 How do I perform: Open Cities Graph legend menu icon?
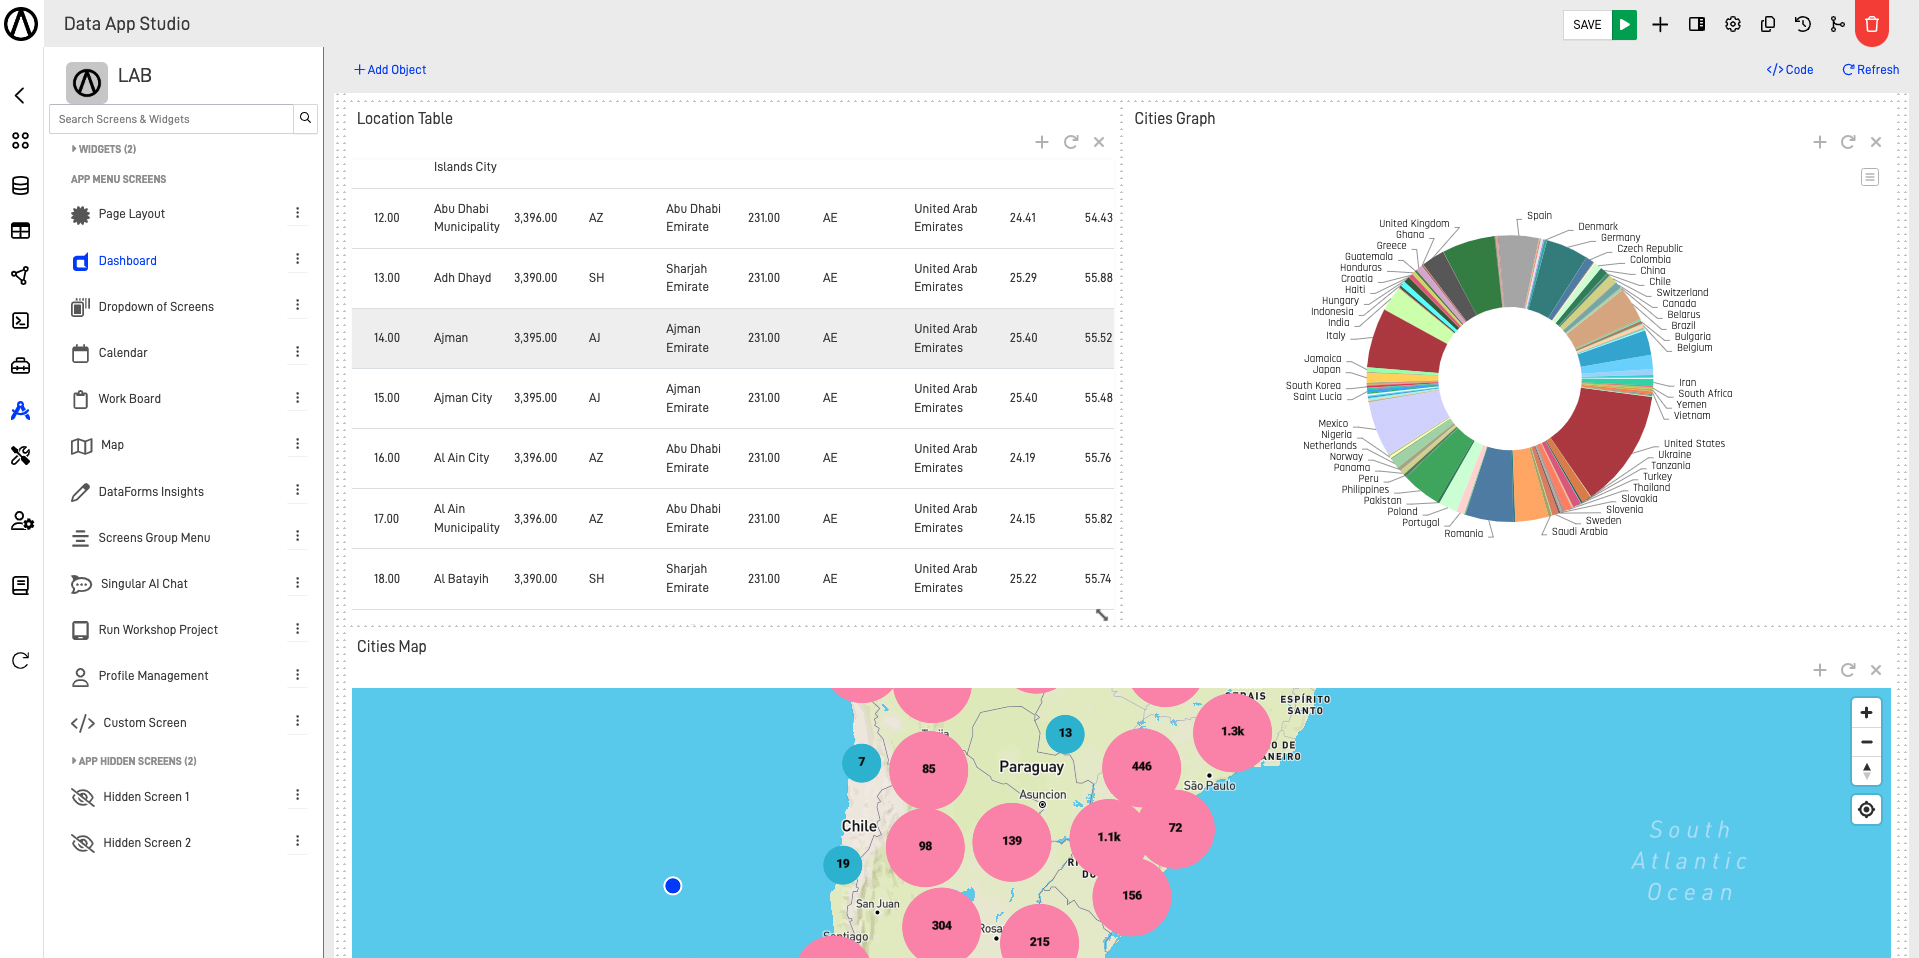[1870, 177]
